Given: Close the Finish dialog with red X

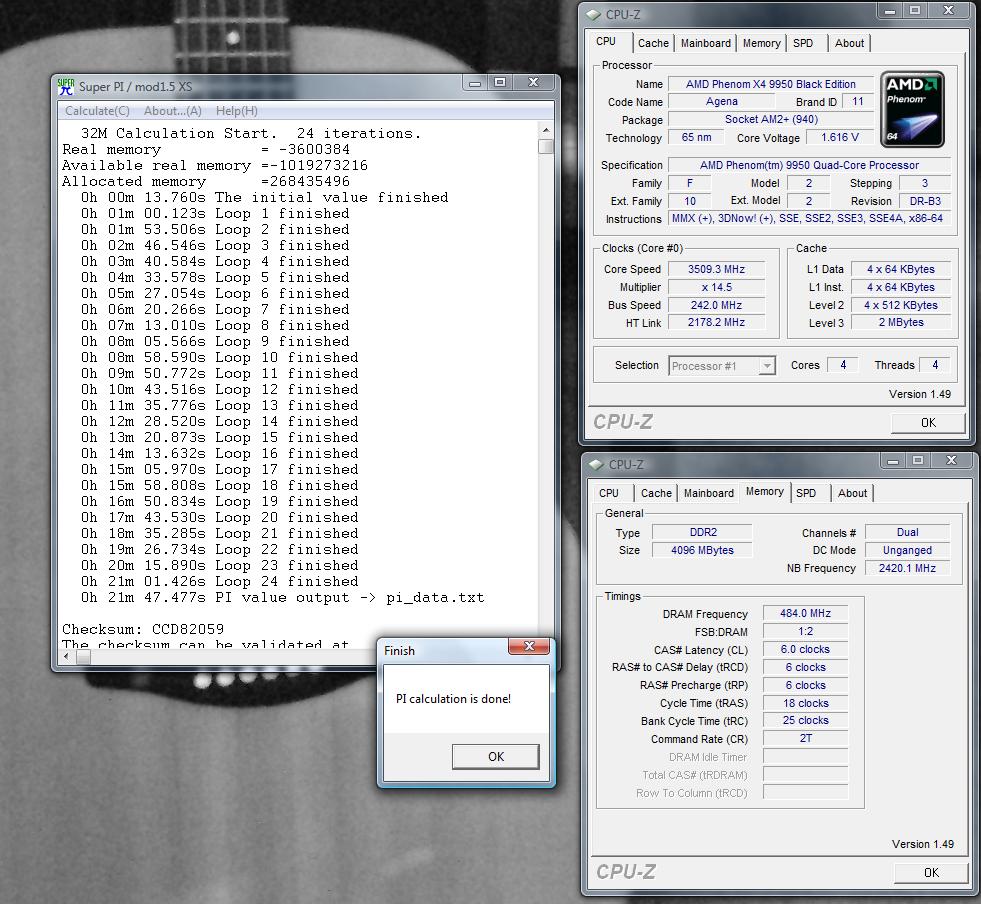Looking at the screenshot, I should pyautogui.click(x=529, y=646).
